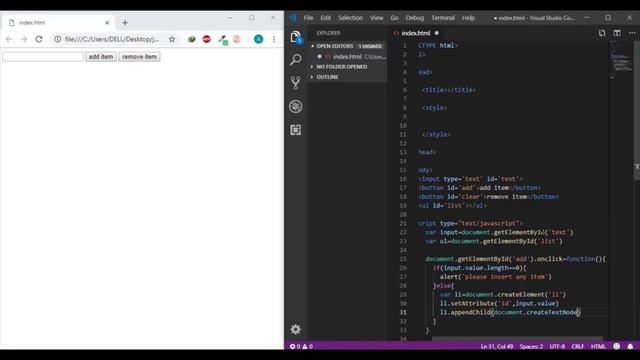
Task: Click line number 21 in the gutter
Action: (403, 223)
